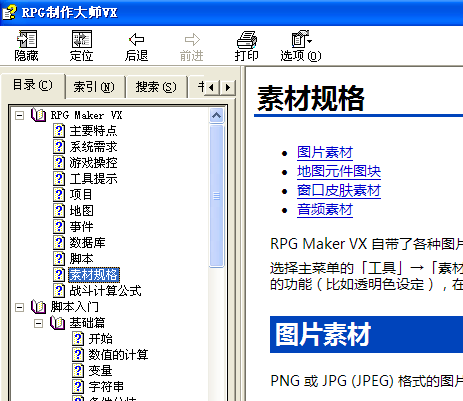Select the 工具提示 tree entry
Image resolution: width=463 pixels, height=401 pixels.
pos(93,179)
